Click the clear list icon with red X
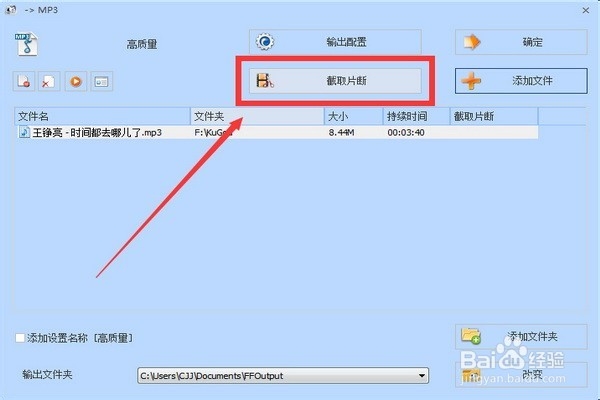This screenshot has width=600, height=400. (49, 81)
